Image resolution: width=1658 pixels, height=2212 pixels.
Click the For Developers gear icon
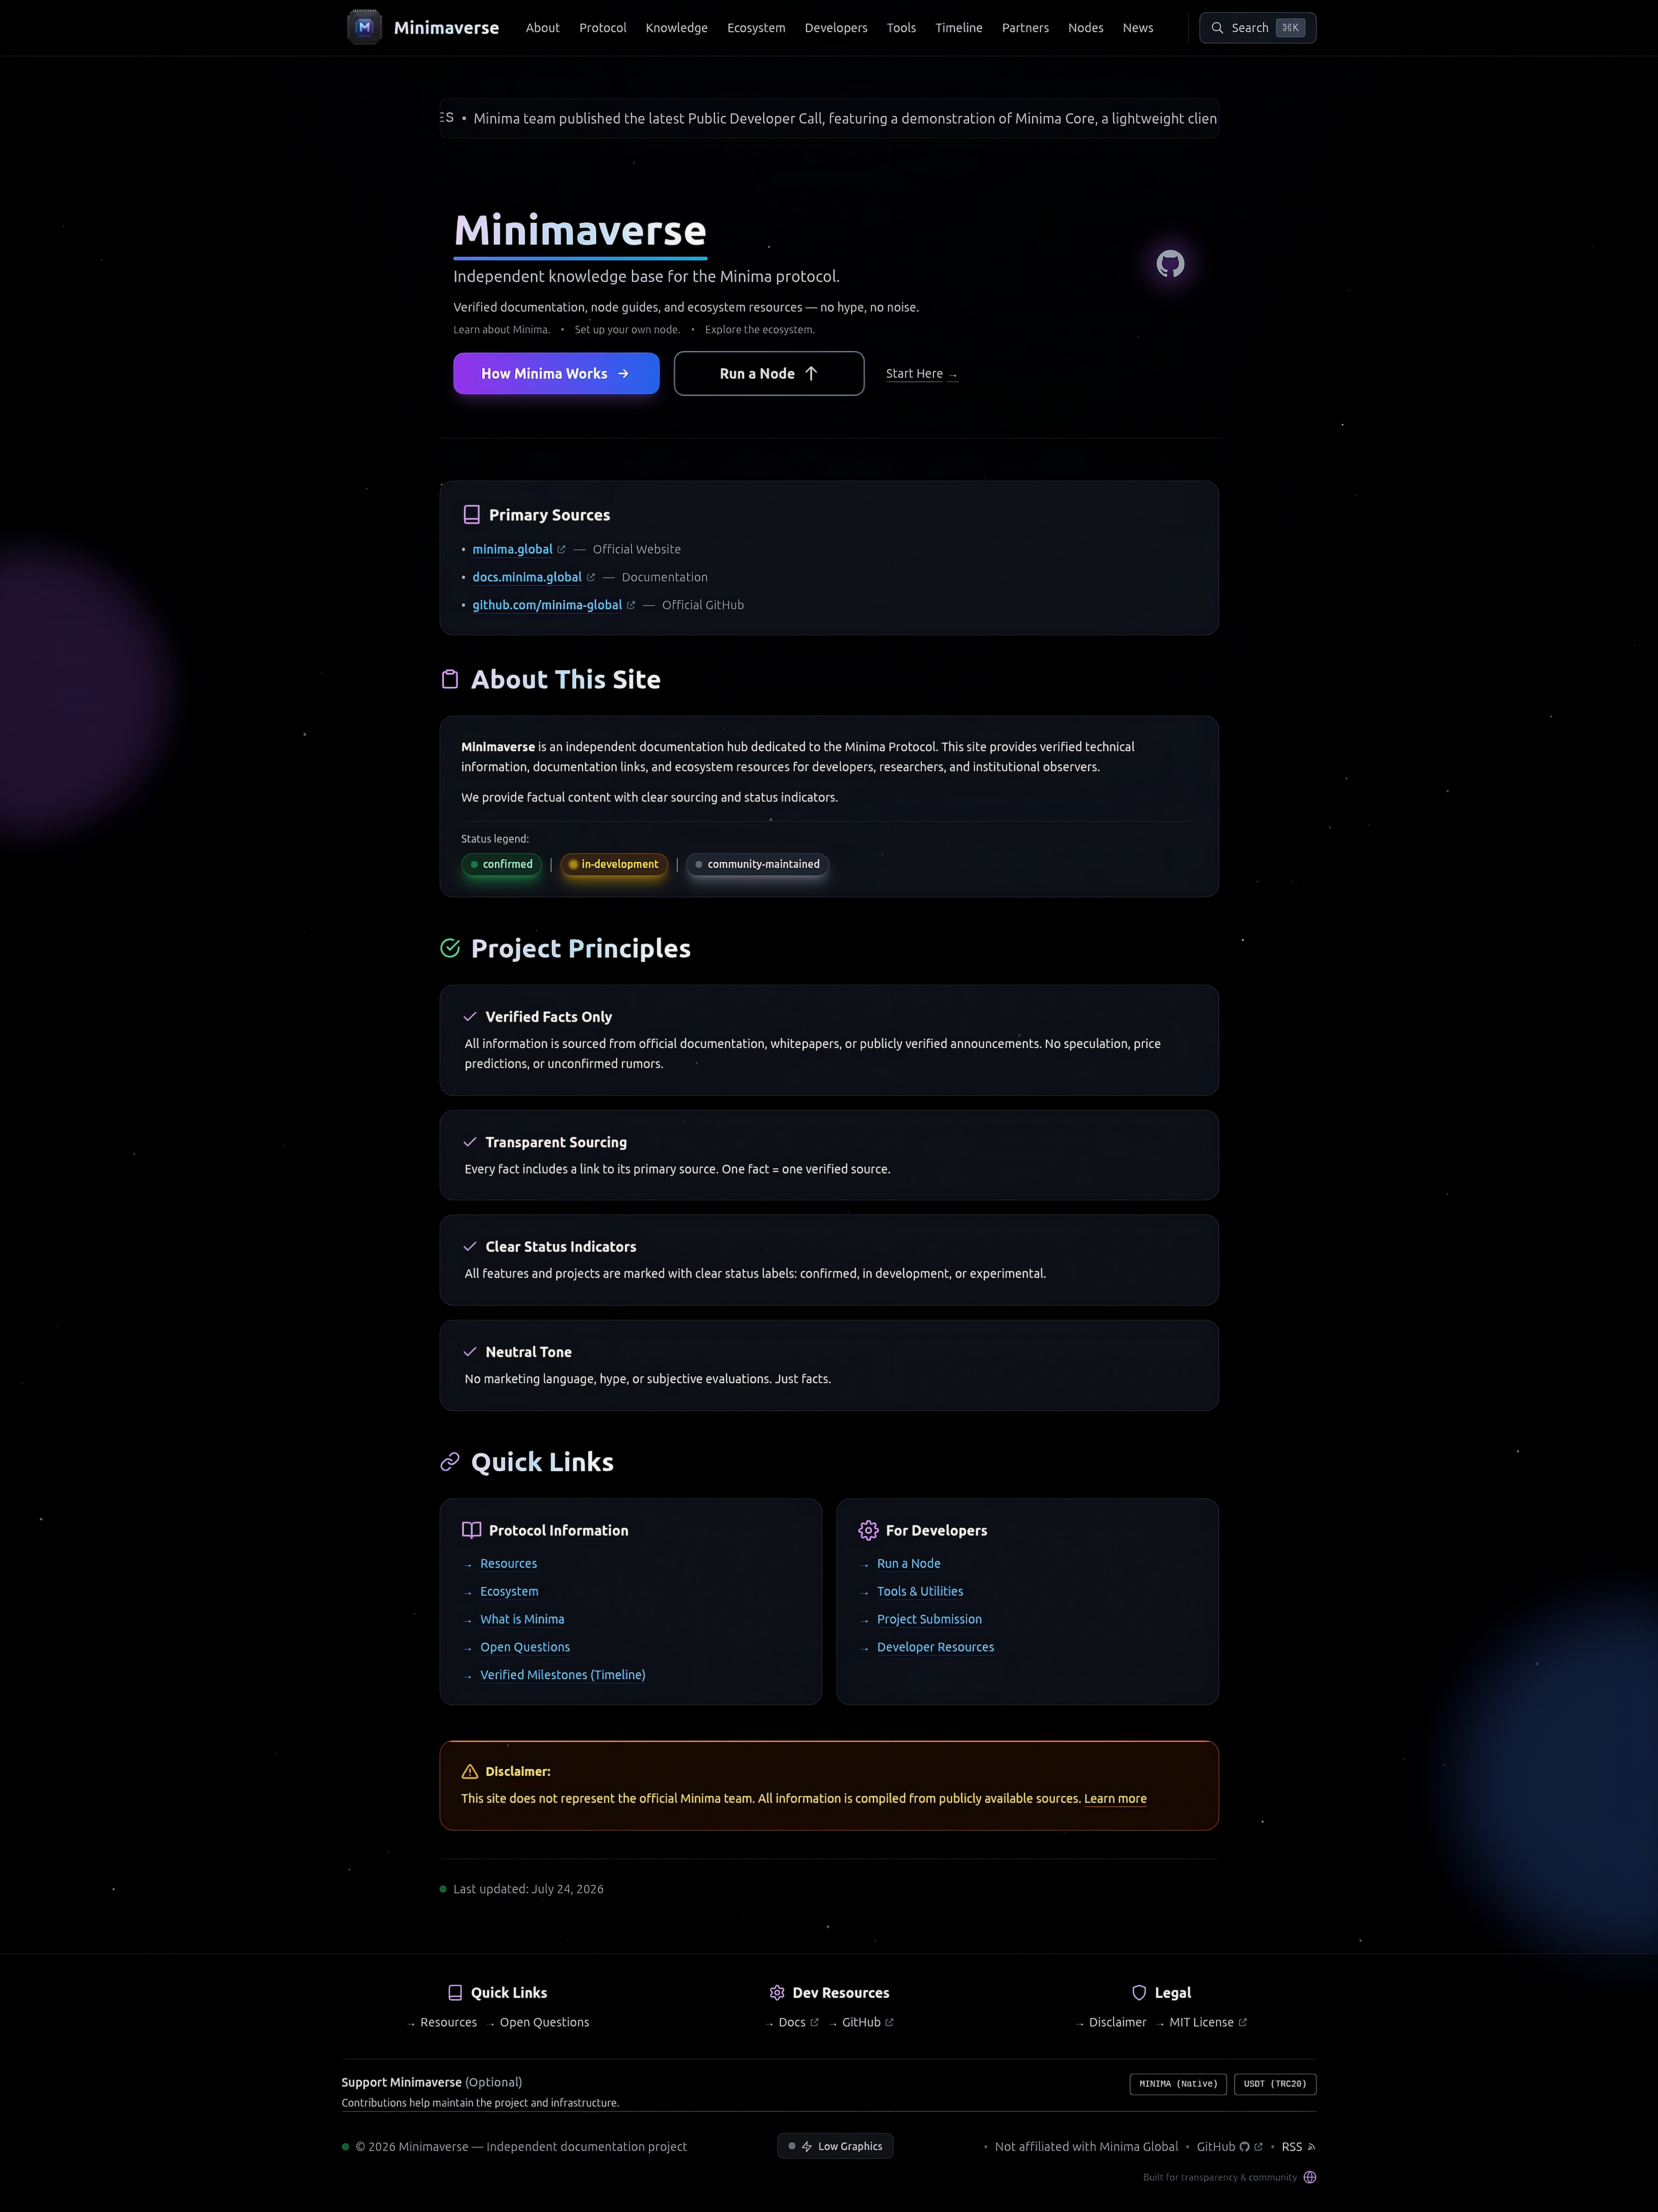coord(868,1530)
